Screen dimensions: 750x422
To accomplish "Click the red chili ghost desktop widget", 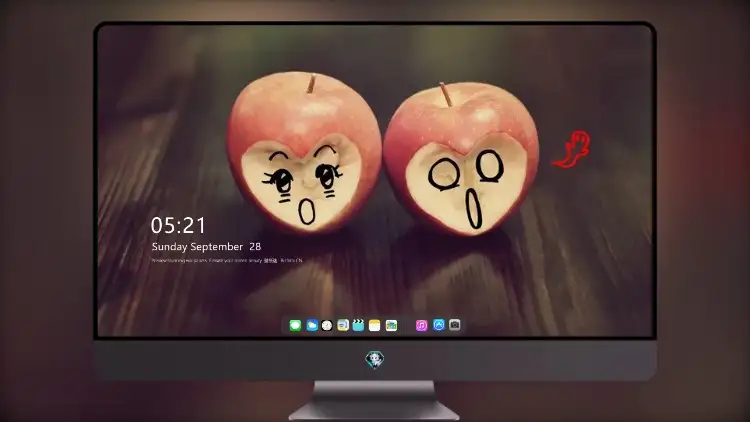I will [572, 149].
